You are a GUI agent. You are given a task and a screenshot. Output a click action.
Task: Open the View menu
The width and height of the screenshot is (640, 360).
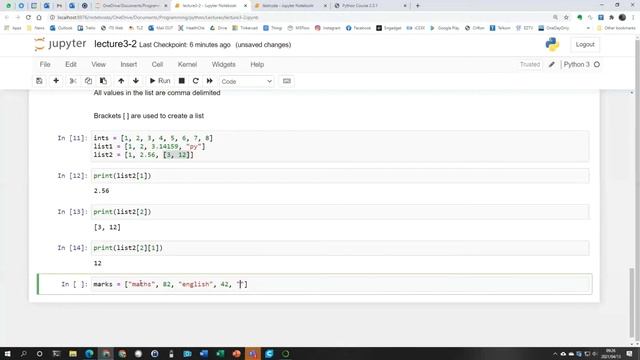(x=98, y=64)
